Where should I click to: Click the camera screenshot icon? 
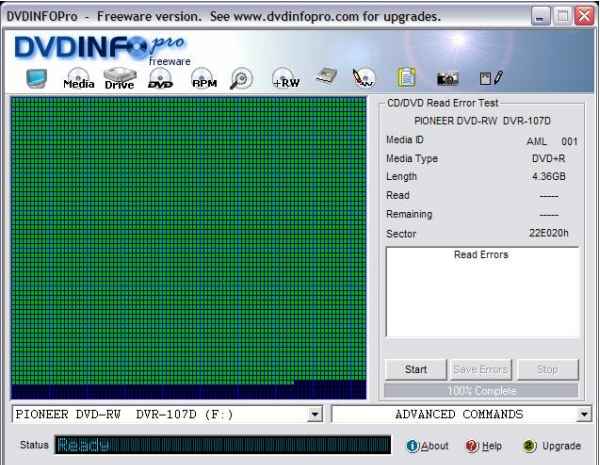coord(447,79)
